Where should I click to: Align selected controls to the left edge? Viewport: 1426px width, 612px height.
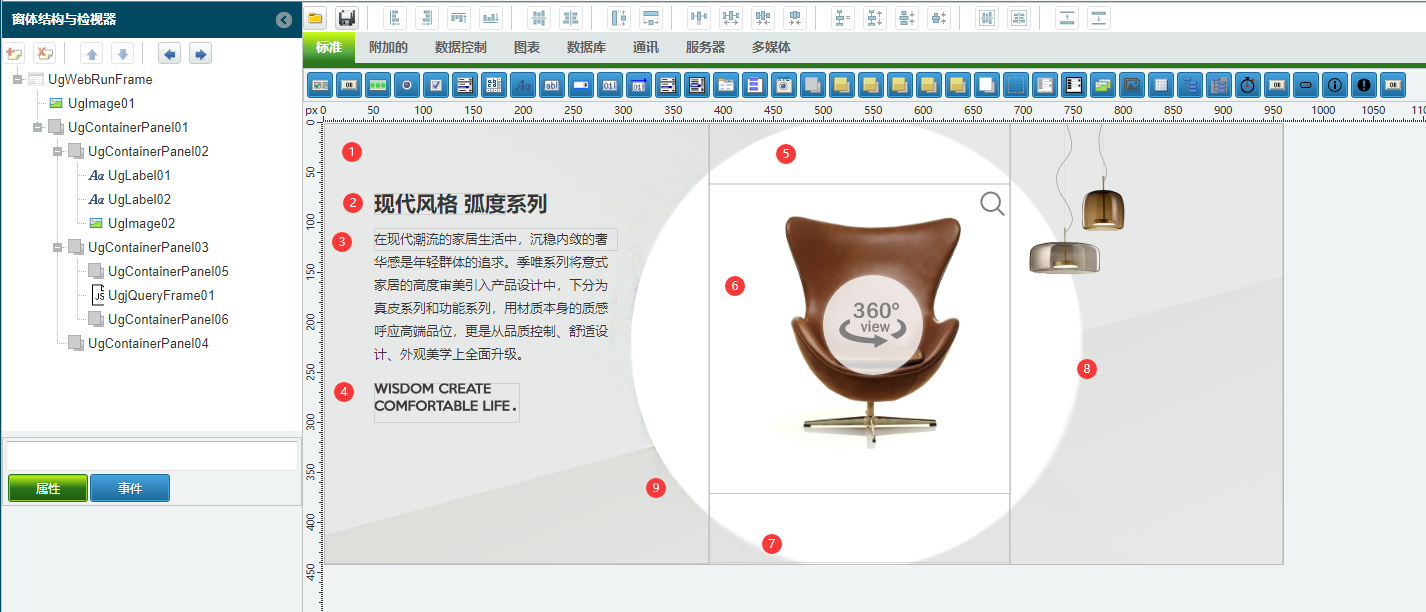(x=395, y=18)
